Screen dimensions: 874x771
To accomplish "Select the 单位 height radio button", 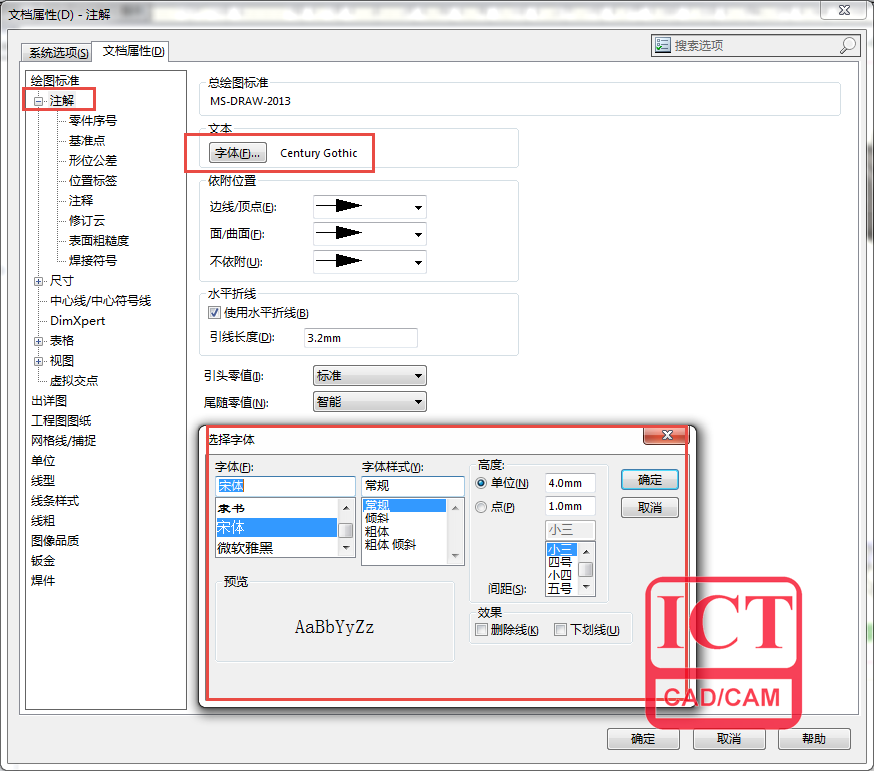I will [482, 483].
